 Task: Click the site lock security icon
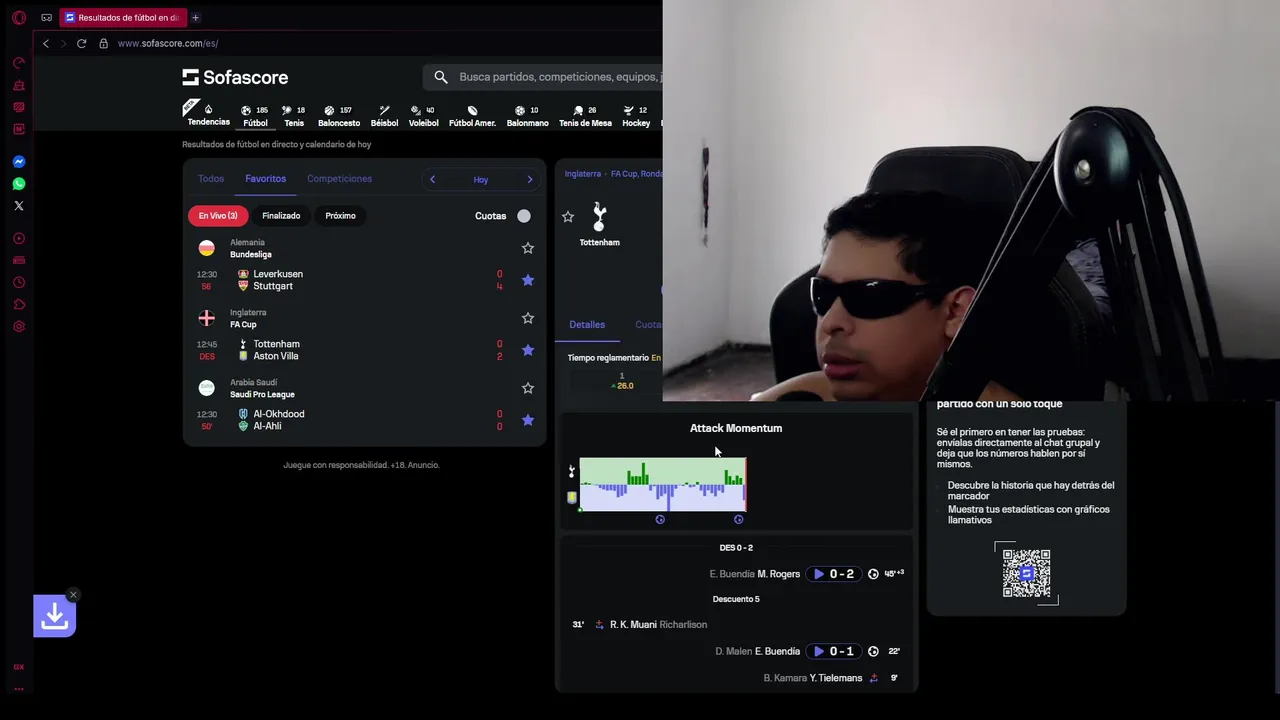[103, 43]
